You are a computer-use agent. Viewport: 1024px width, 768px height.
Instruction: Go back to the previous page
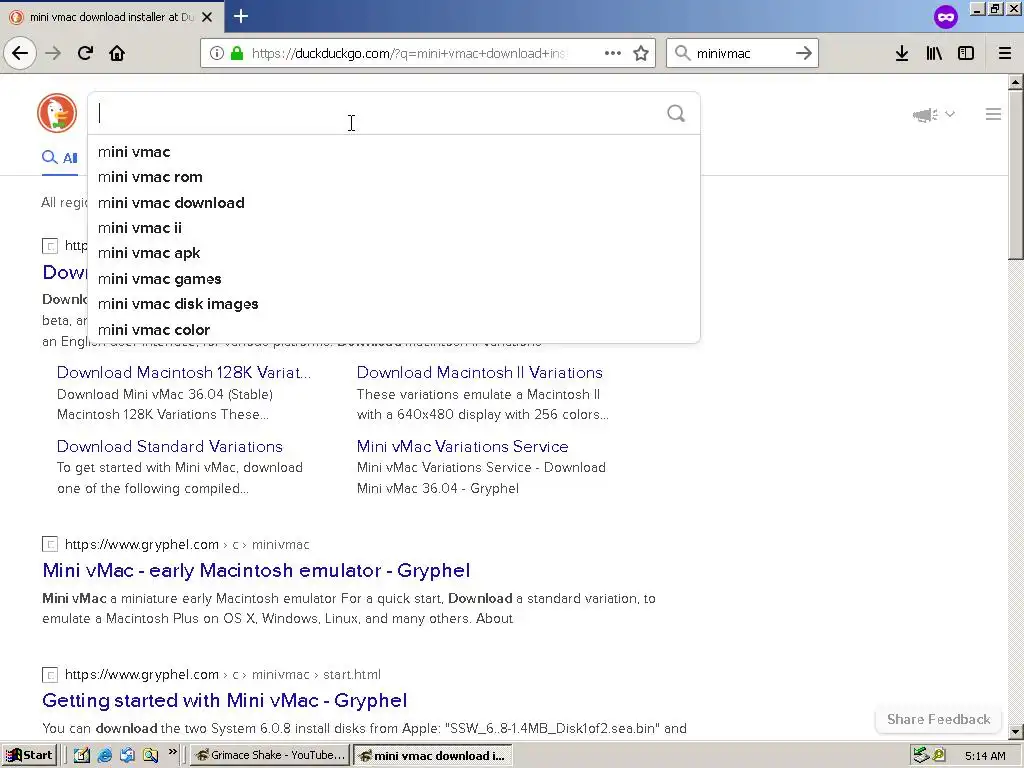point(20,53)
